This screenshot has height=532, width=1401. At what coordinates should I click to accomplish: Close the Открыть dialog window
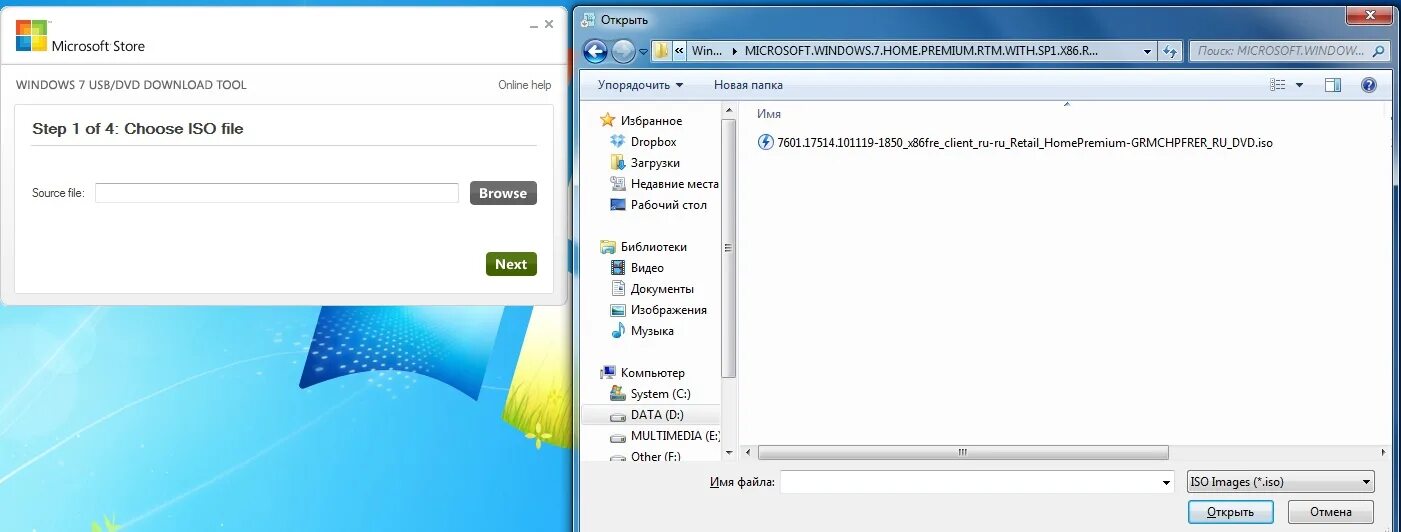1370,14
